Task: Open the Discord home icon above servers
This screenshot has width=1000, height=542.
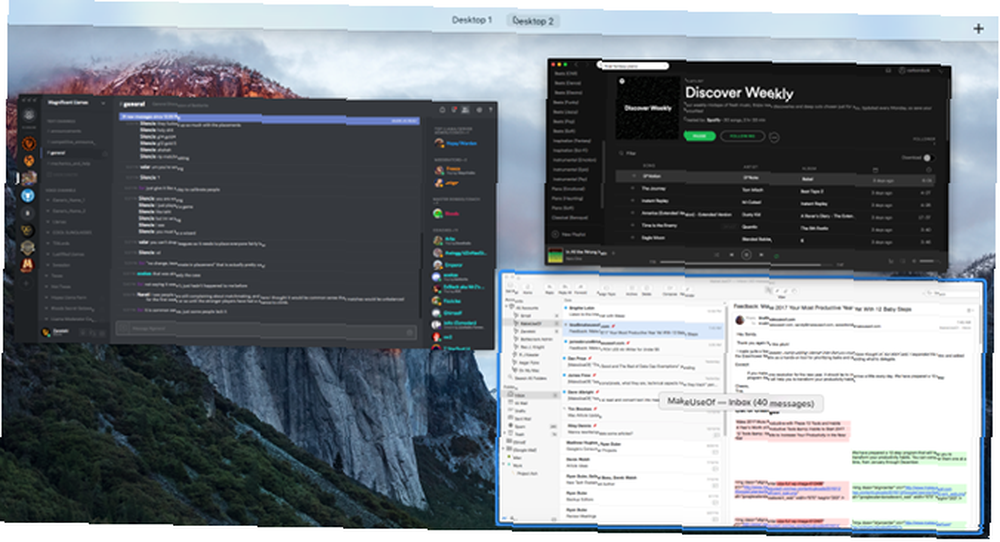Action: [29, 115]
